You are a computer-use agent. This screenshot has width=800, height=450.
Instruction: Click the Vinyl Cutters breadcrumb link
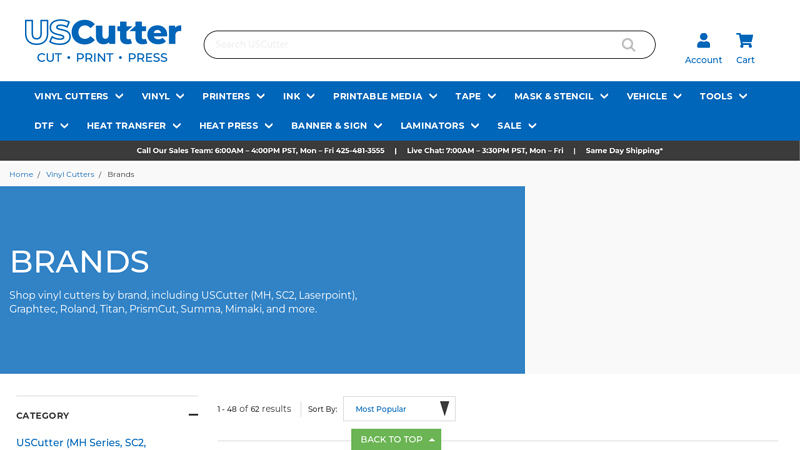click(70, 174)
